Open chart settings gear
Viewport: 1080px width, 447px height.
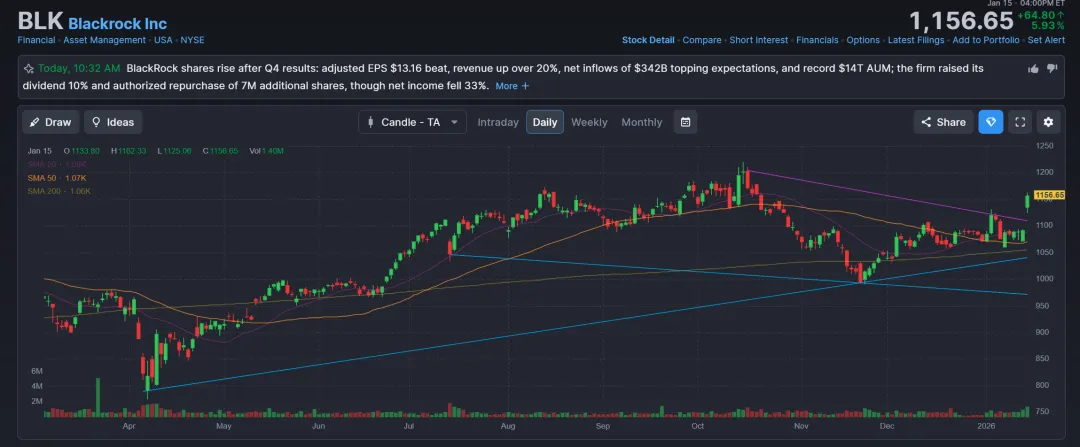(1048, 122)
